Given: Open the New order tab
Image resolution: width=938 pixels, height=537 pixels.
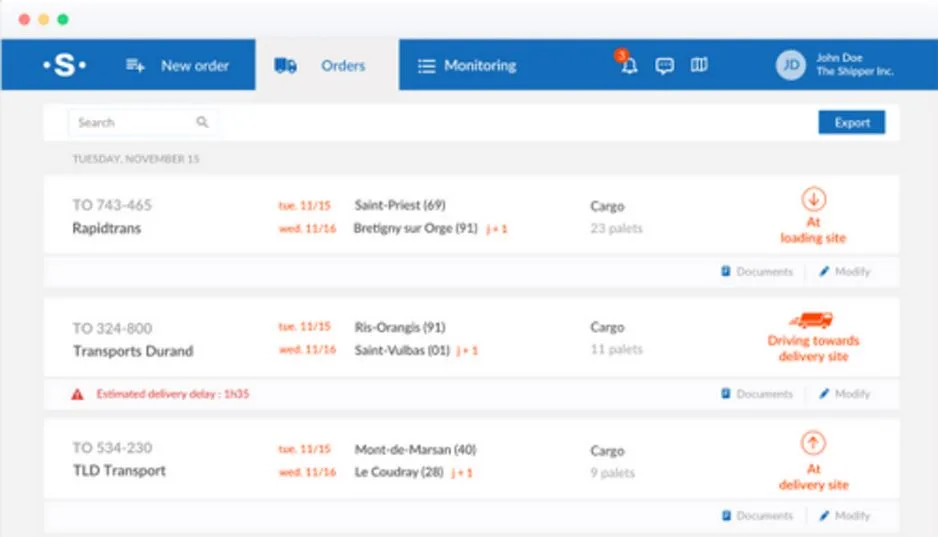Looking at the screenshot, I should 177,65.
